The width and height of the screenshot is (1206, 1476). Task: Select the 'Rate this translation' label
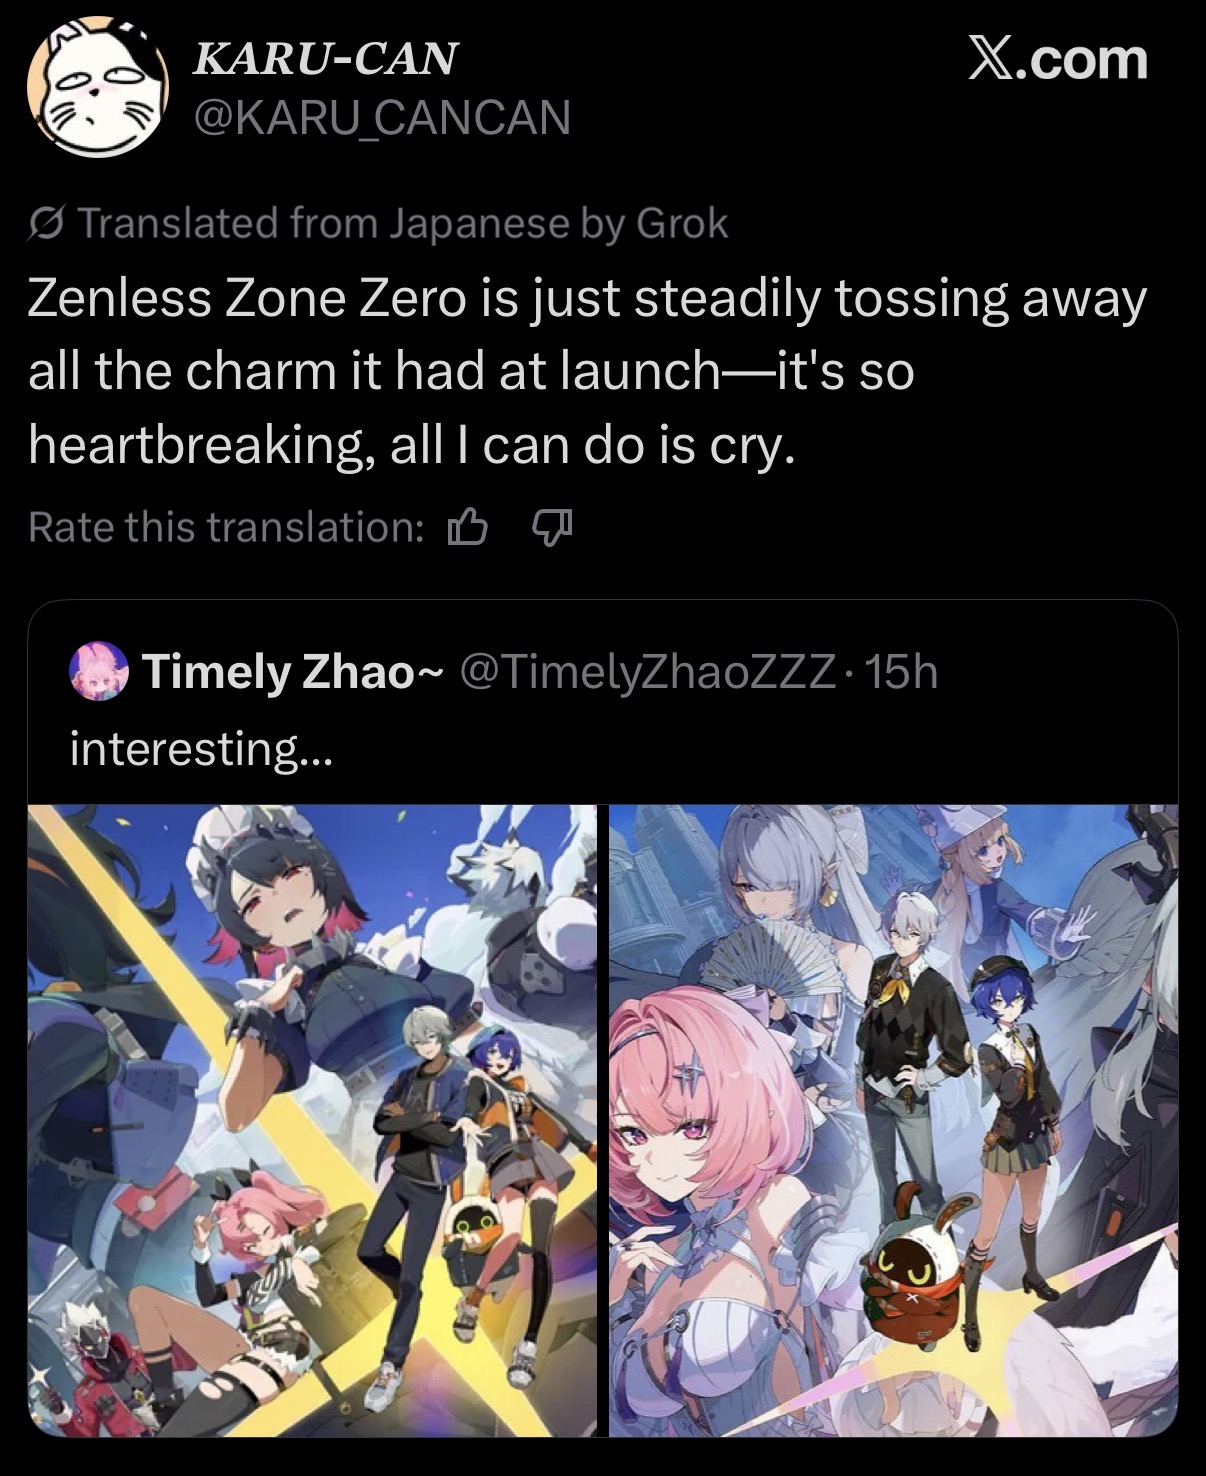pyautogui.click(x=226, y=527)
